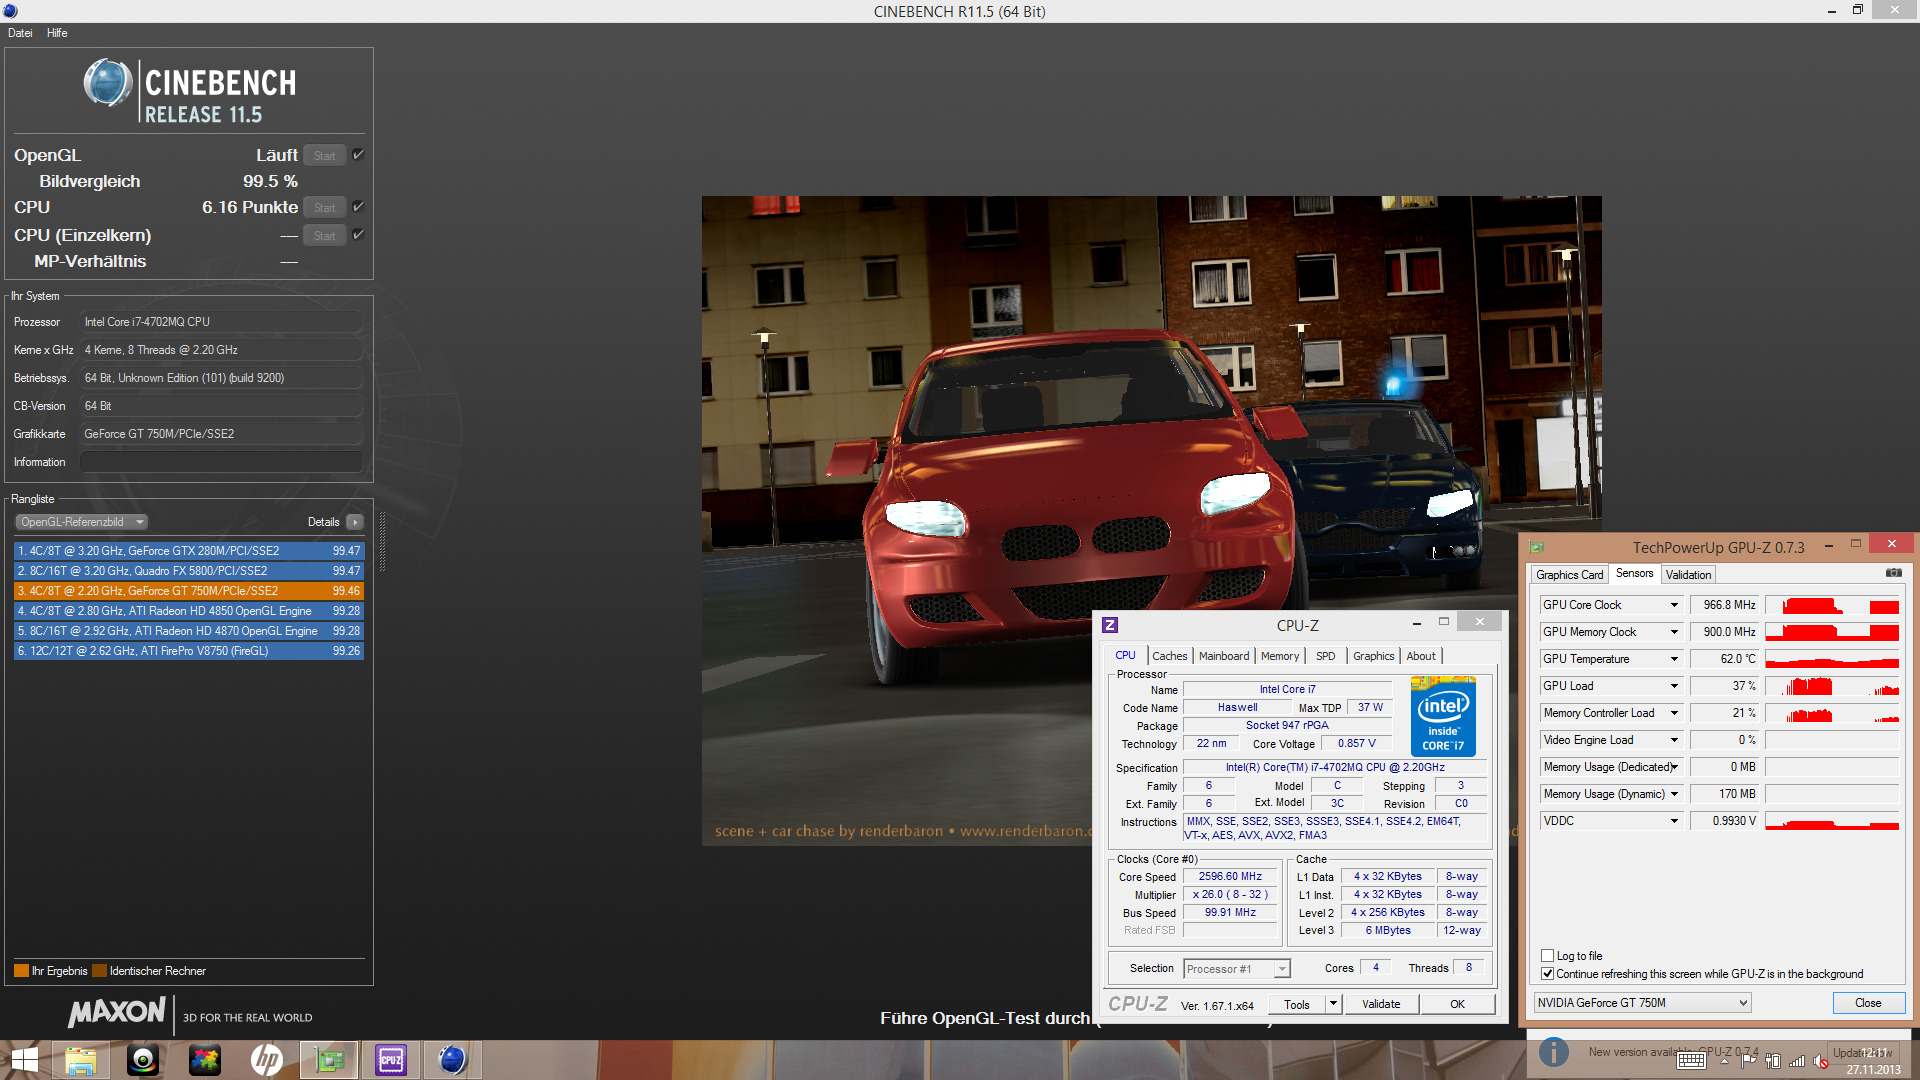The image size is (1920, 1080).
Task: Click the Details arrow icon in Rangliste
Action: pyautogui.click(x=355, y=522)
